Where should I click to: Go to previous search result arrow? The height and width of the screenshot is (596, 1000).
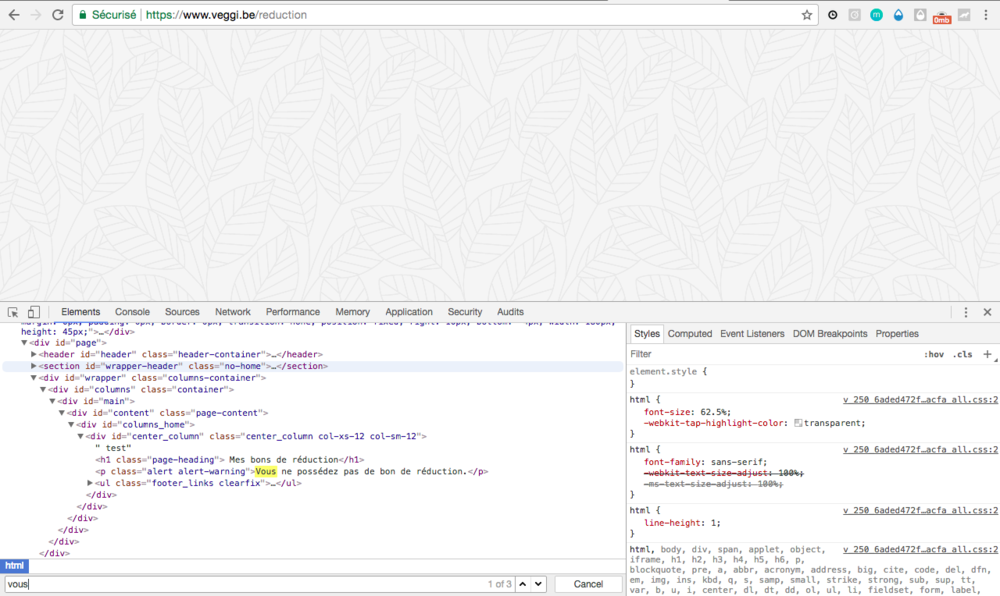tap(523, 584)
